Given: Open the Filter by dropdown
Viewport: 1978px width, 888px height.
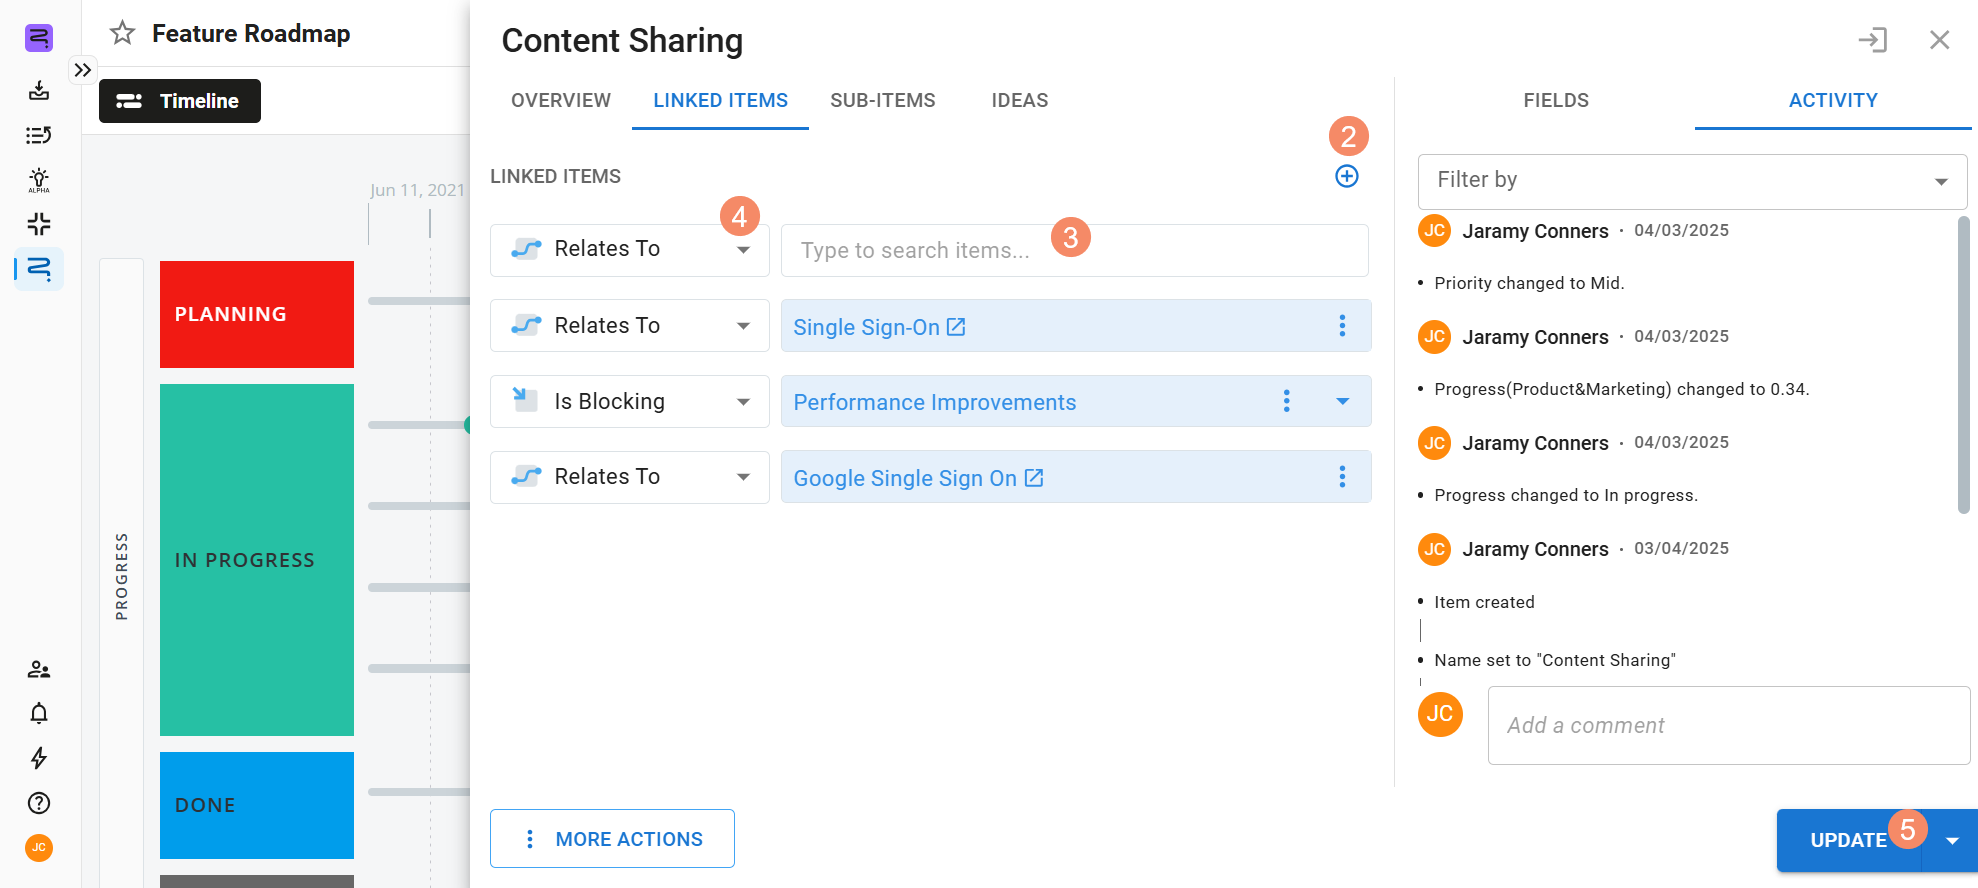Looking at the screenshot, I should click(1691, 181).
